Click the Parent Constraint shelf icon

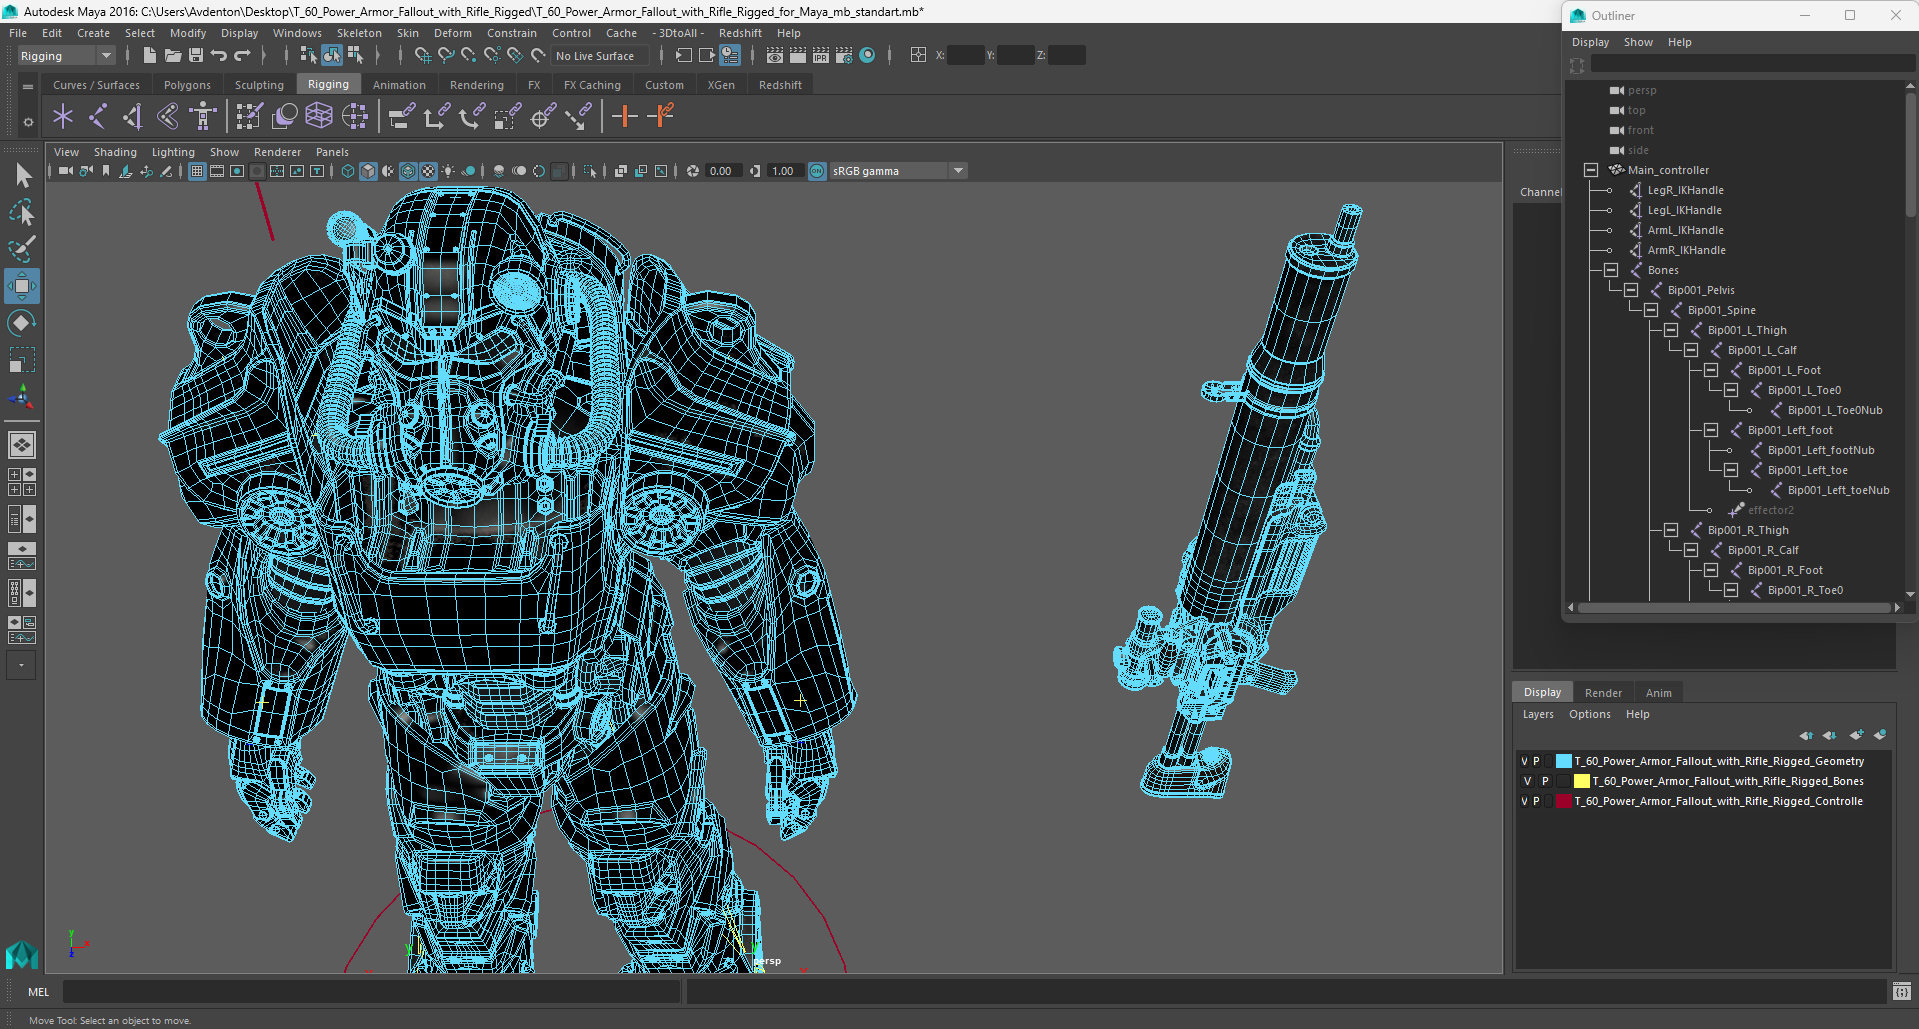[x=401, y=116]
